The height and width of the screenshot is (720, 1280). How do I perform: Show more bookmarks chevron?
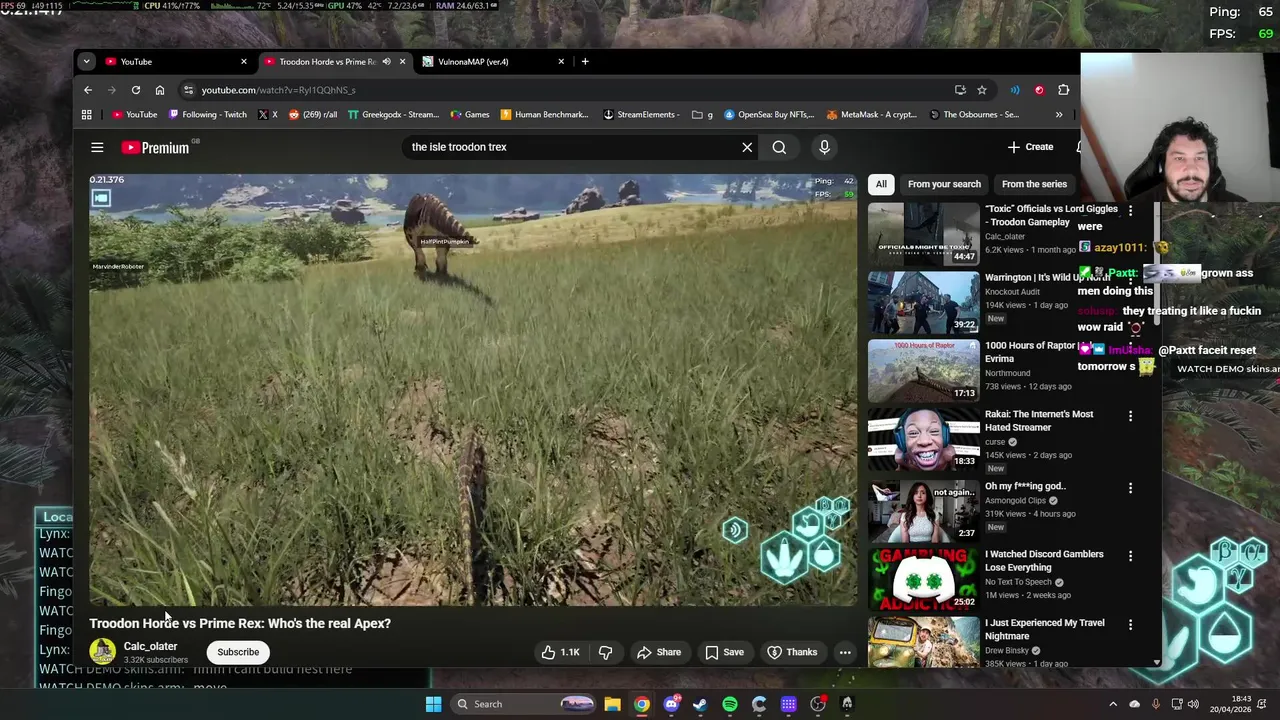coord(1059,115)
